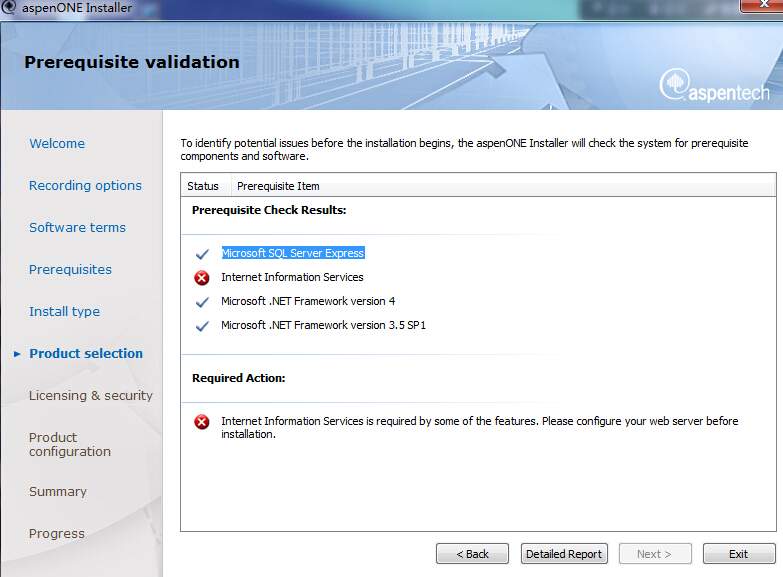Click the checkmark icon beside .NET Framework version 4
This screenshot has height=577, width=783.
(202, 302)
